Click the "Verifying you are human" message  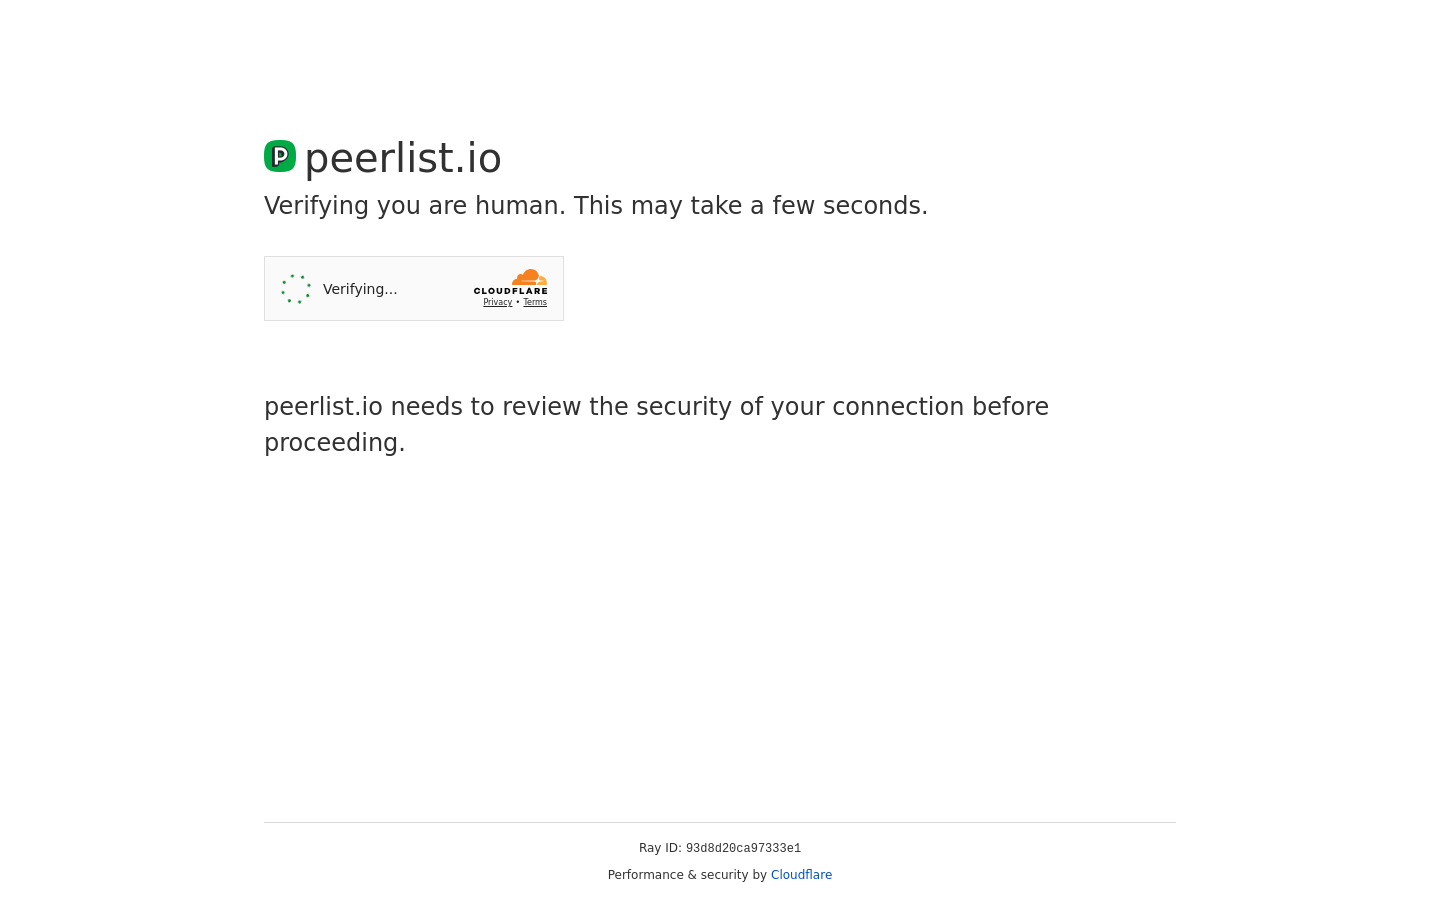(415, 206)
